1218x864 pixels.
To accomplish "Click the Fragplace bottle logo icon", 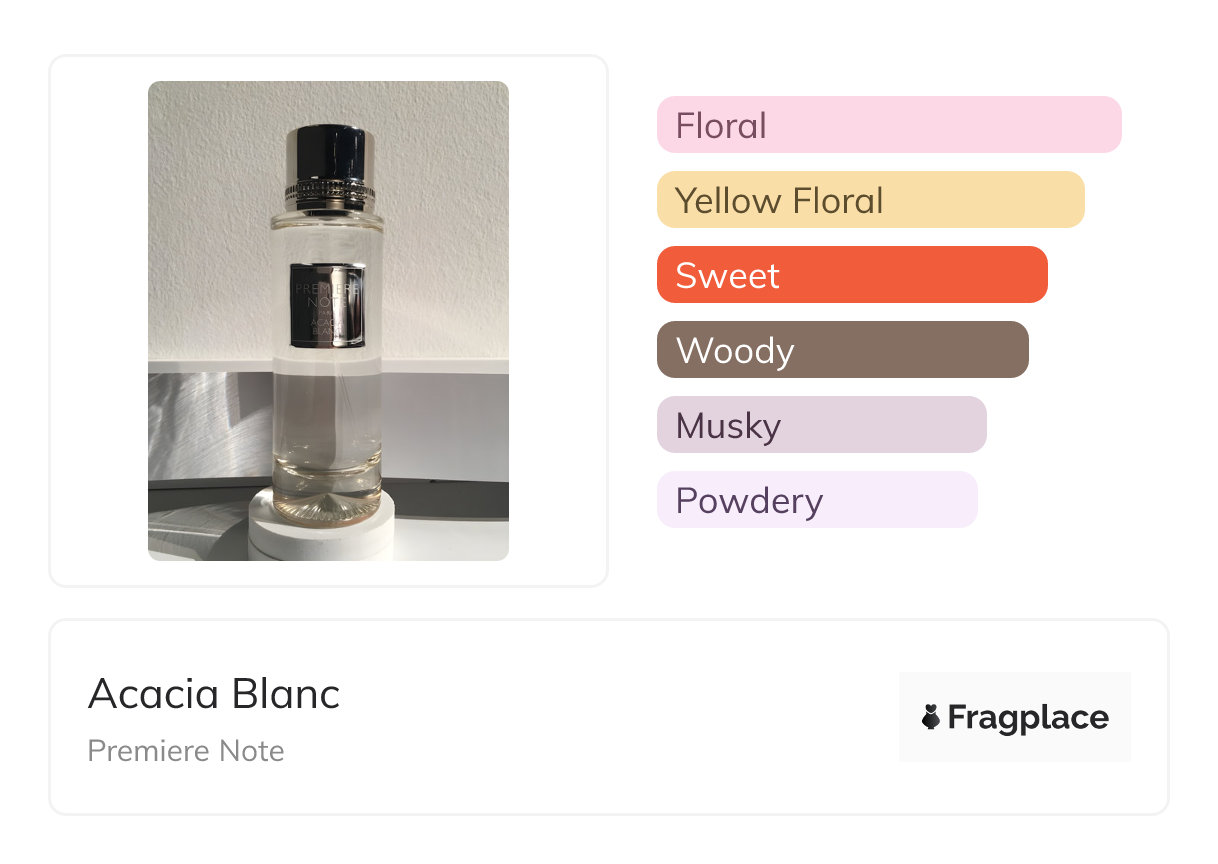I will [x=931, y=717].
